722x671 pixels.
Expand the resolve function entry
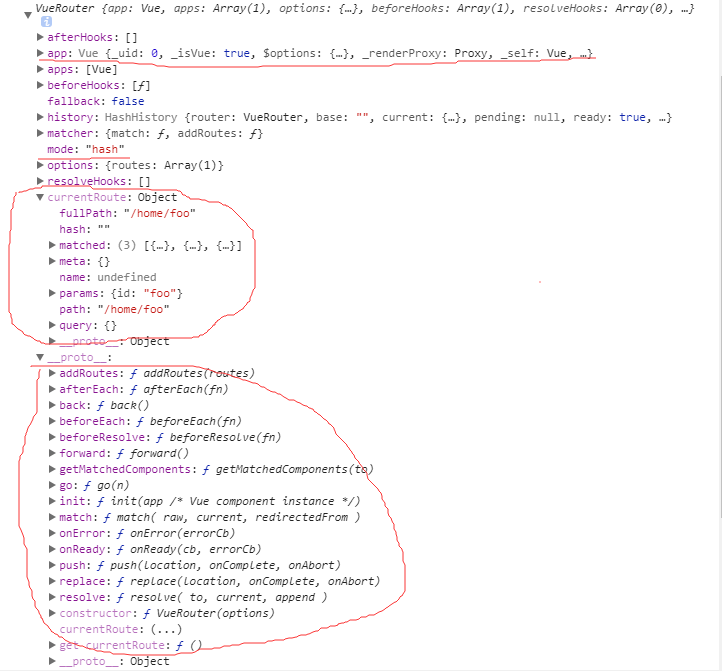click(x=52, y=597)
